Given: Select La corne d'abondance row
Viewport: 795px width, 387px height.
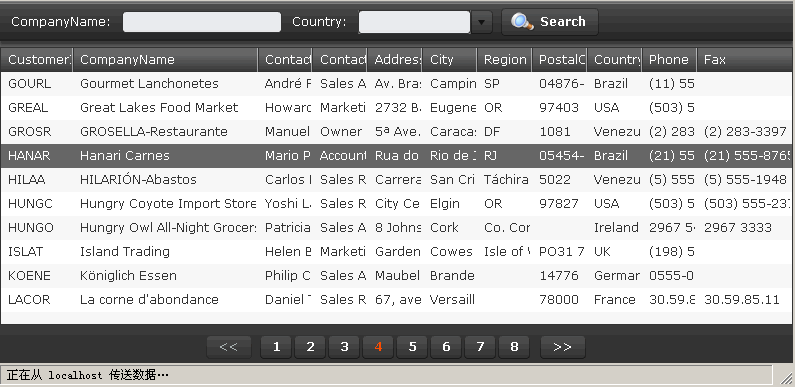Looking at the screenshot, I should (x=397, y=300).
